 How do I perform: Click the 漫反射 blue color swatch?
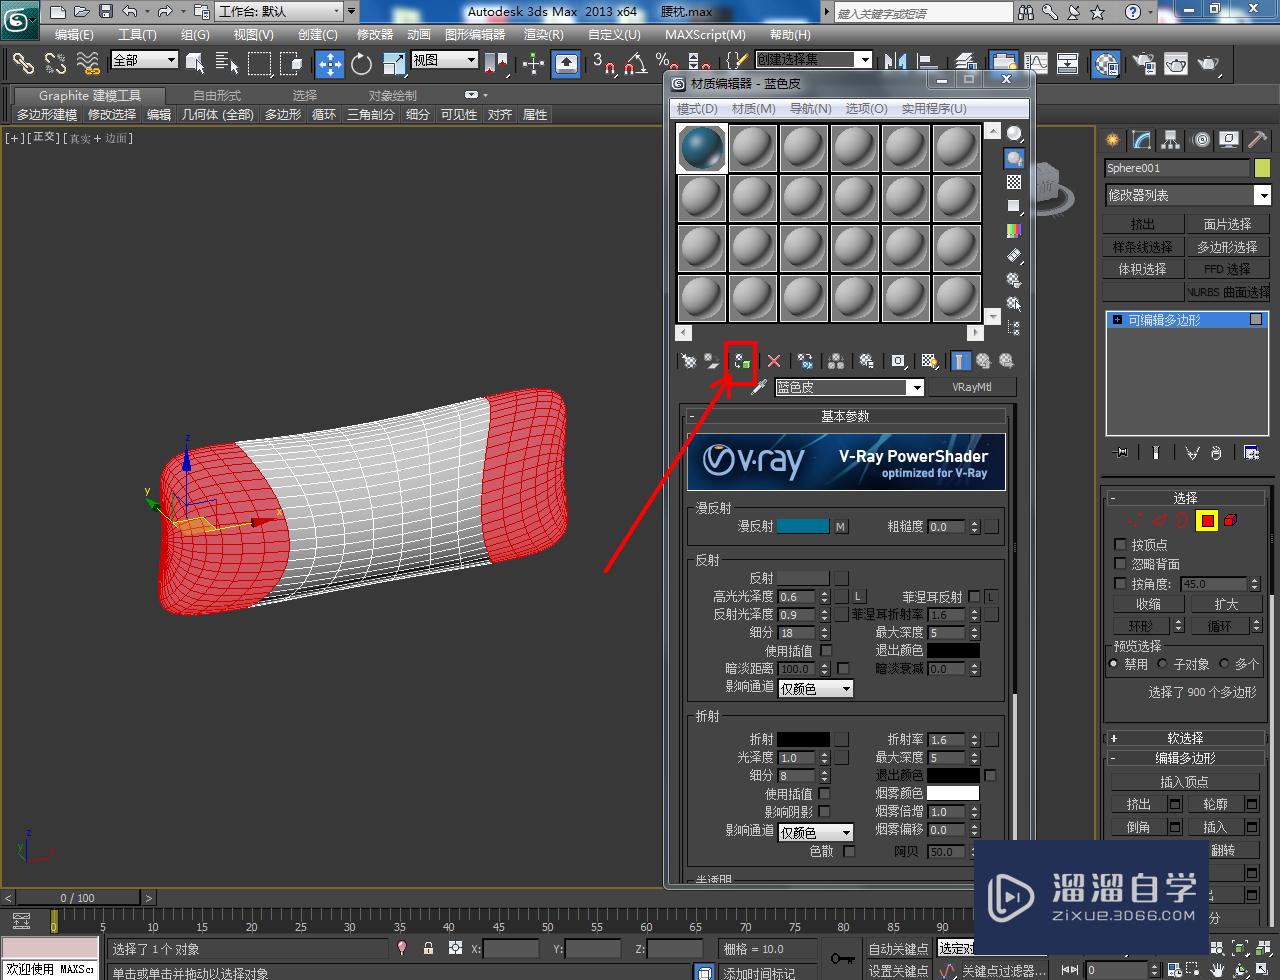click(x=803, y=526)
